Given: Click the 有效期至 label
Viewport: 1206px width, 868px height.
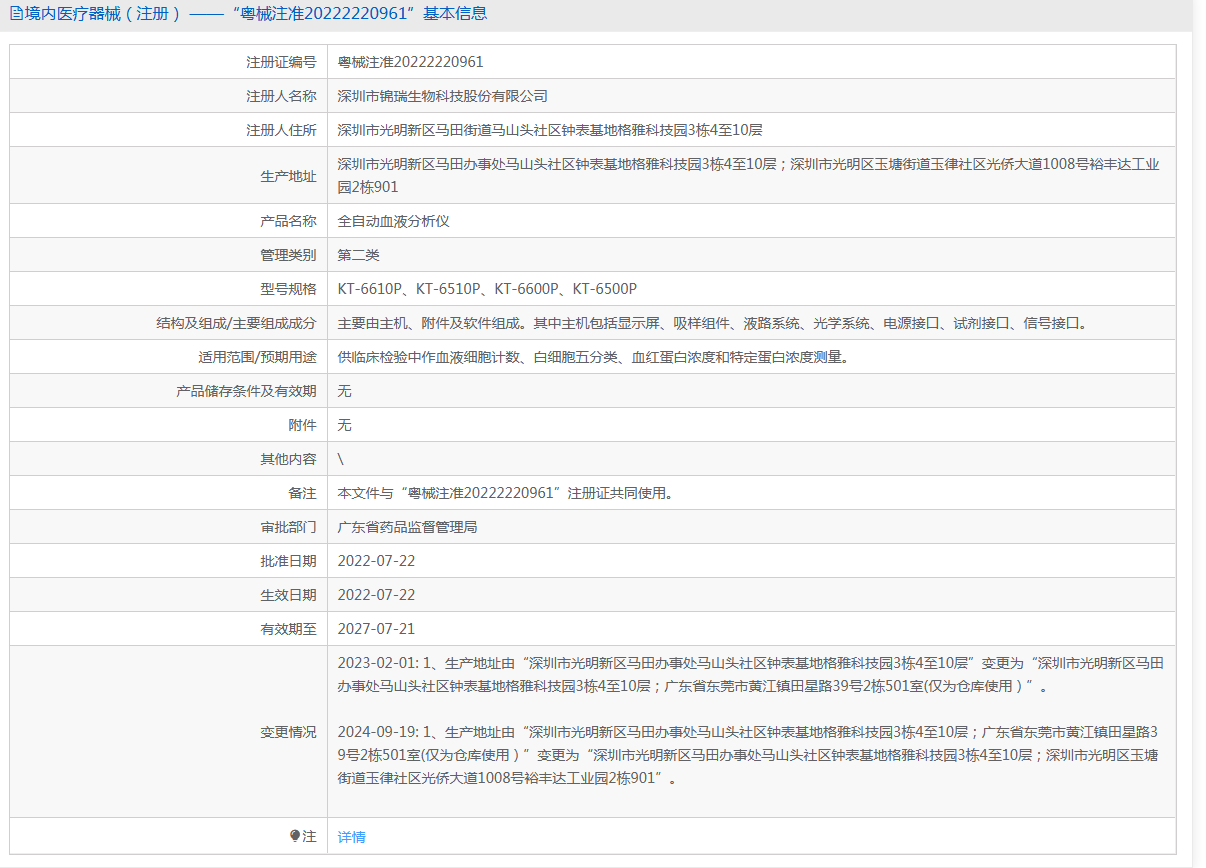Looking at the screenshot, I should pyautogui.click(x=289, y=629).
